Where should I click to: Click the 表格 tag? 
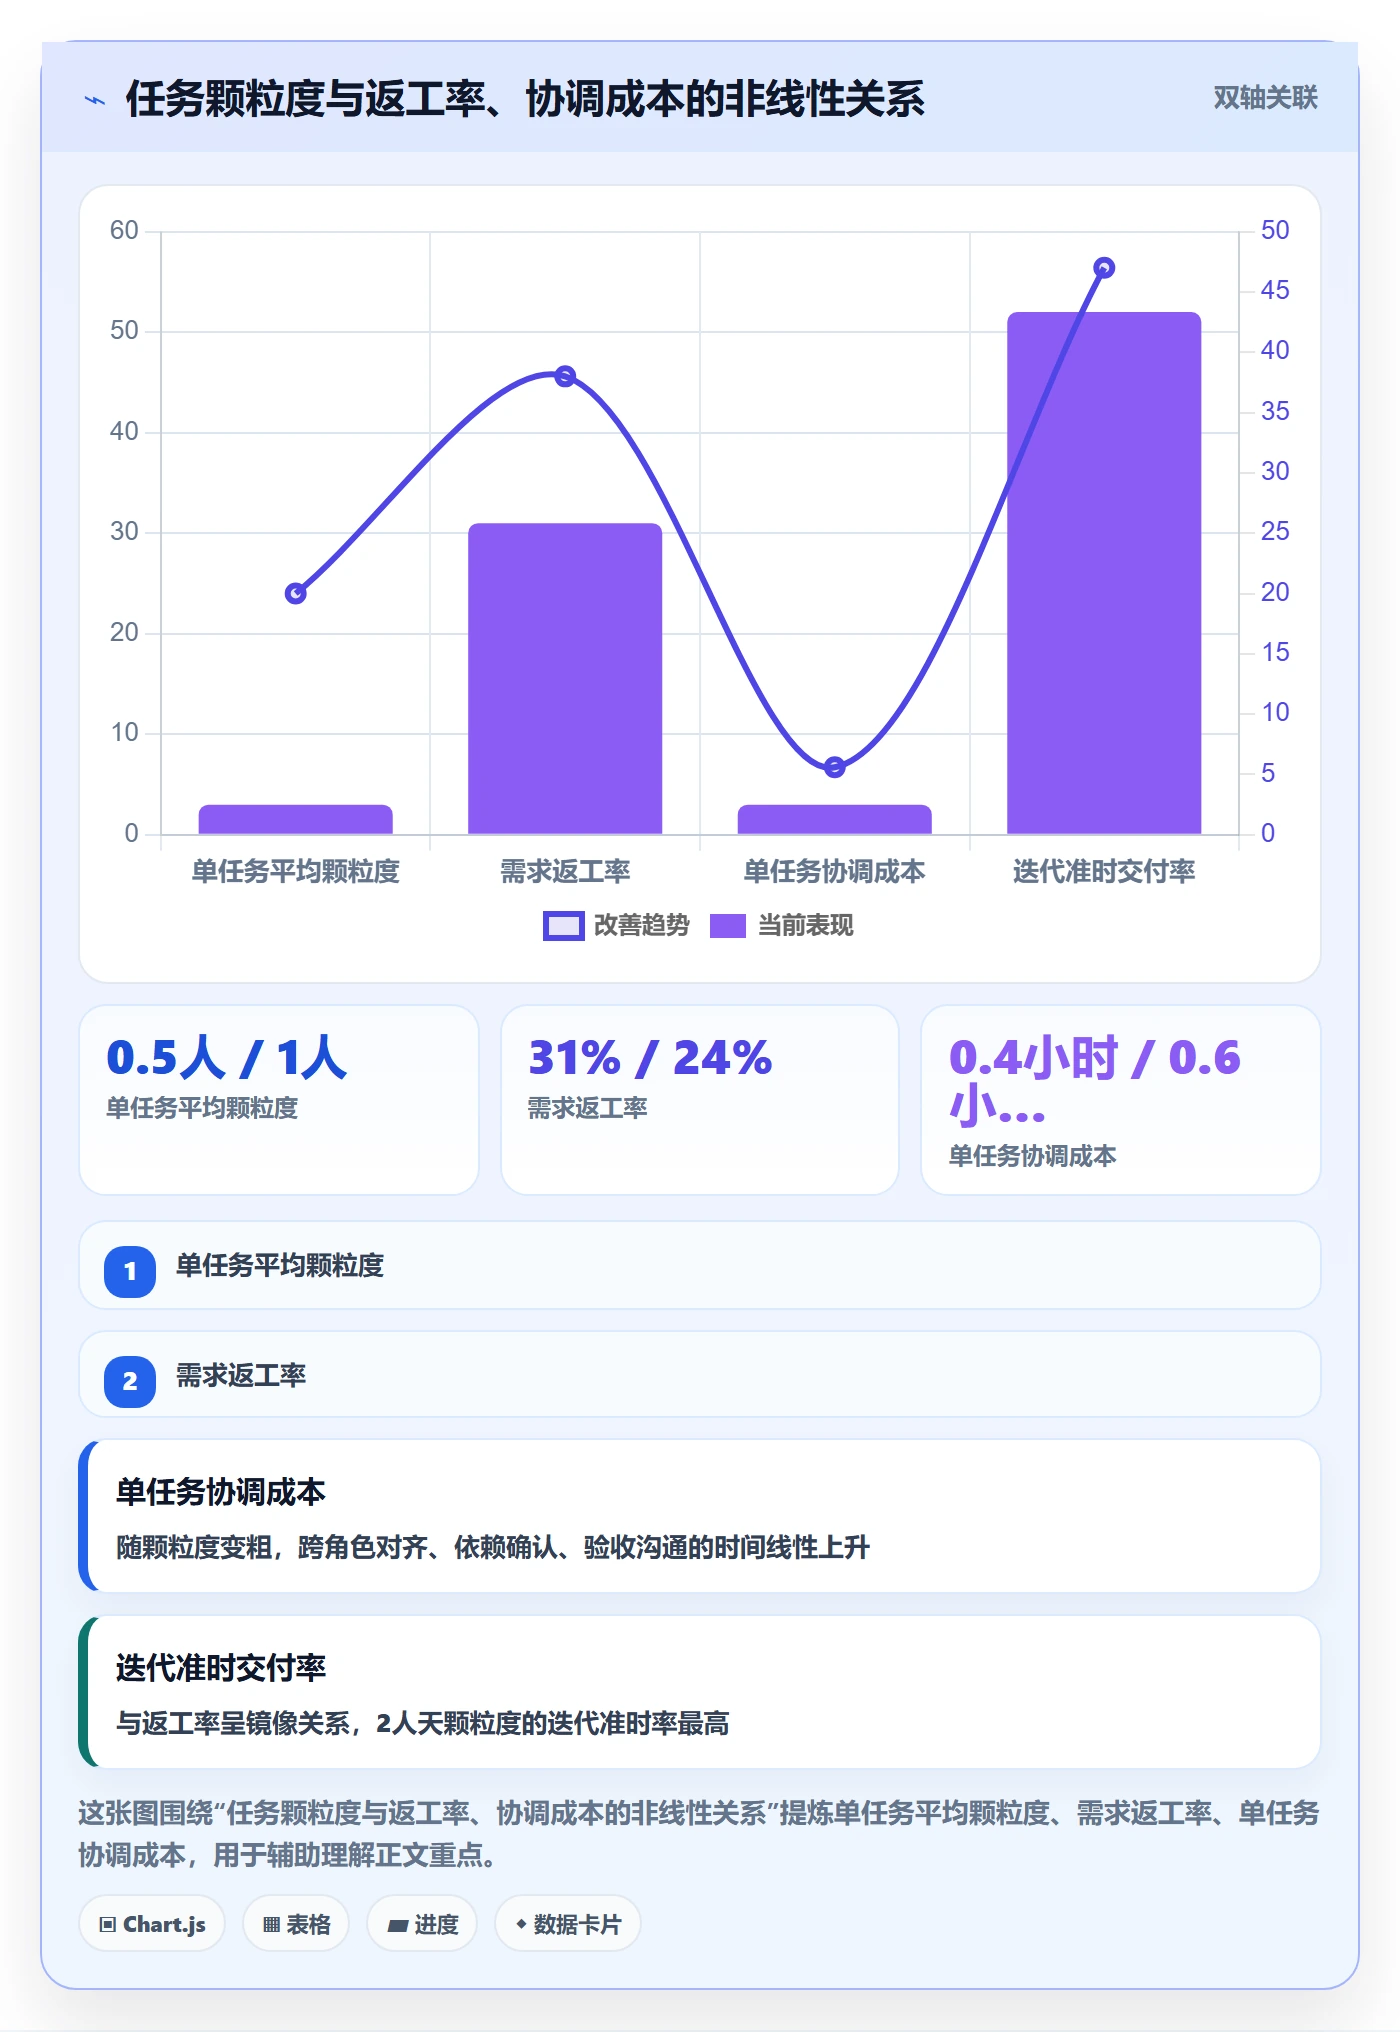296,1924
